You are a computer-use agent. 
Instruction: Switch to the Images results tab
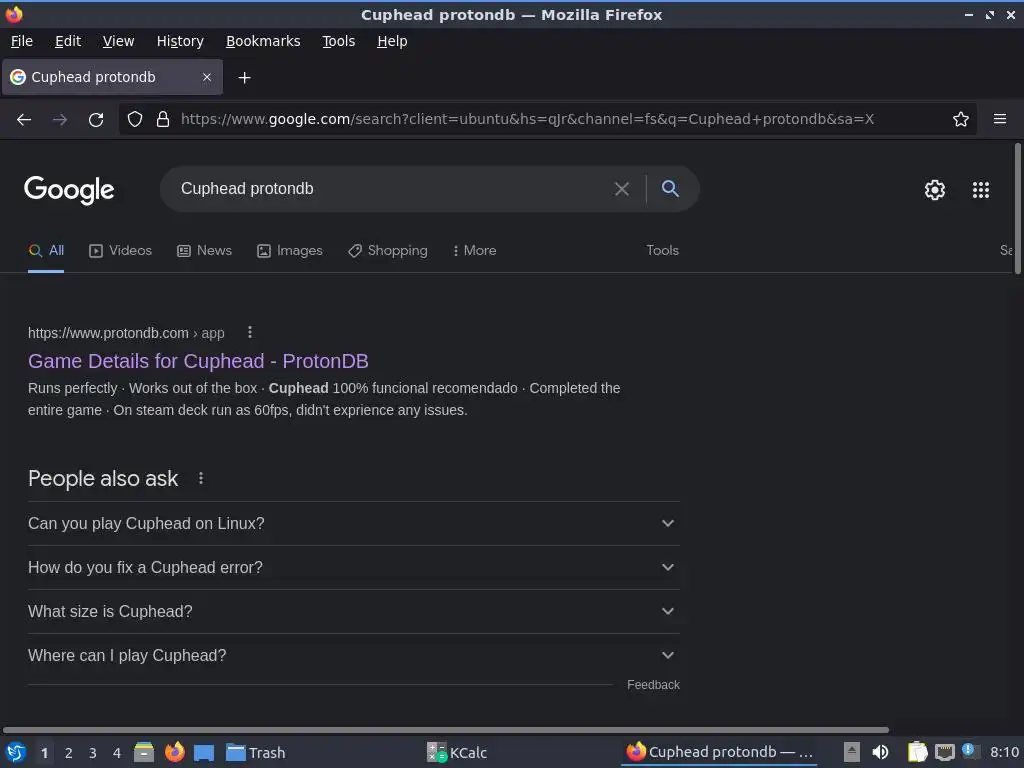(290, 251)
